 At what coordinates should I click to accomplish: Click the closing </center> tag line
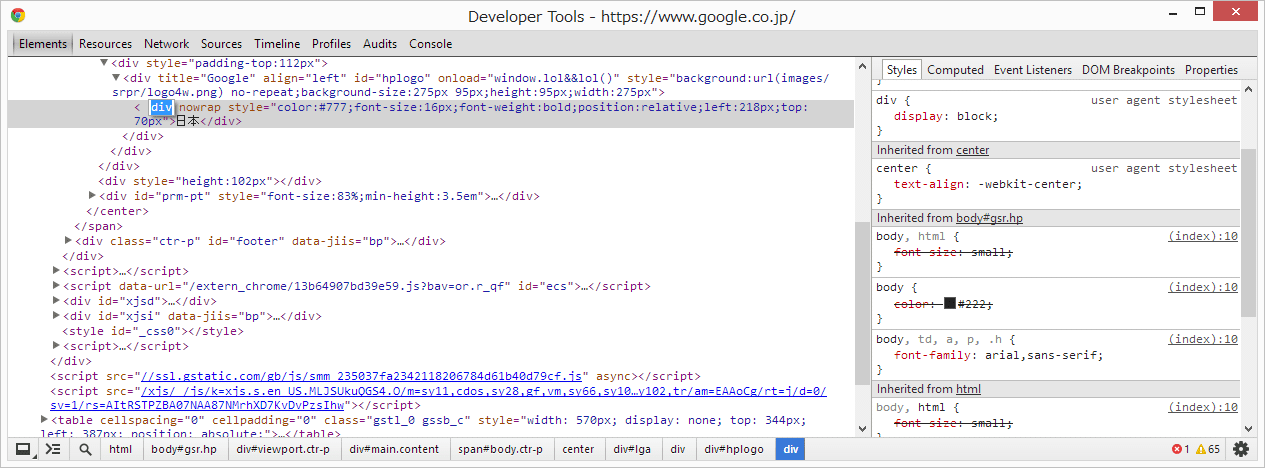tap(117, 212)
